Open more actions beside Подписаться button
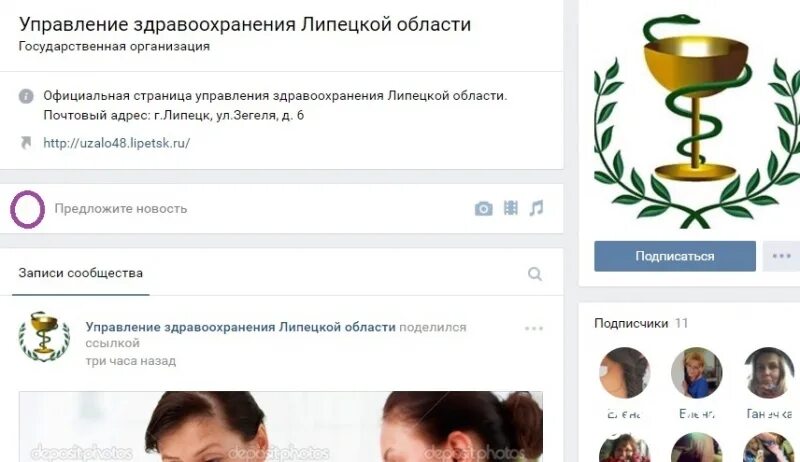 781,256
